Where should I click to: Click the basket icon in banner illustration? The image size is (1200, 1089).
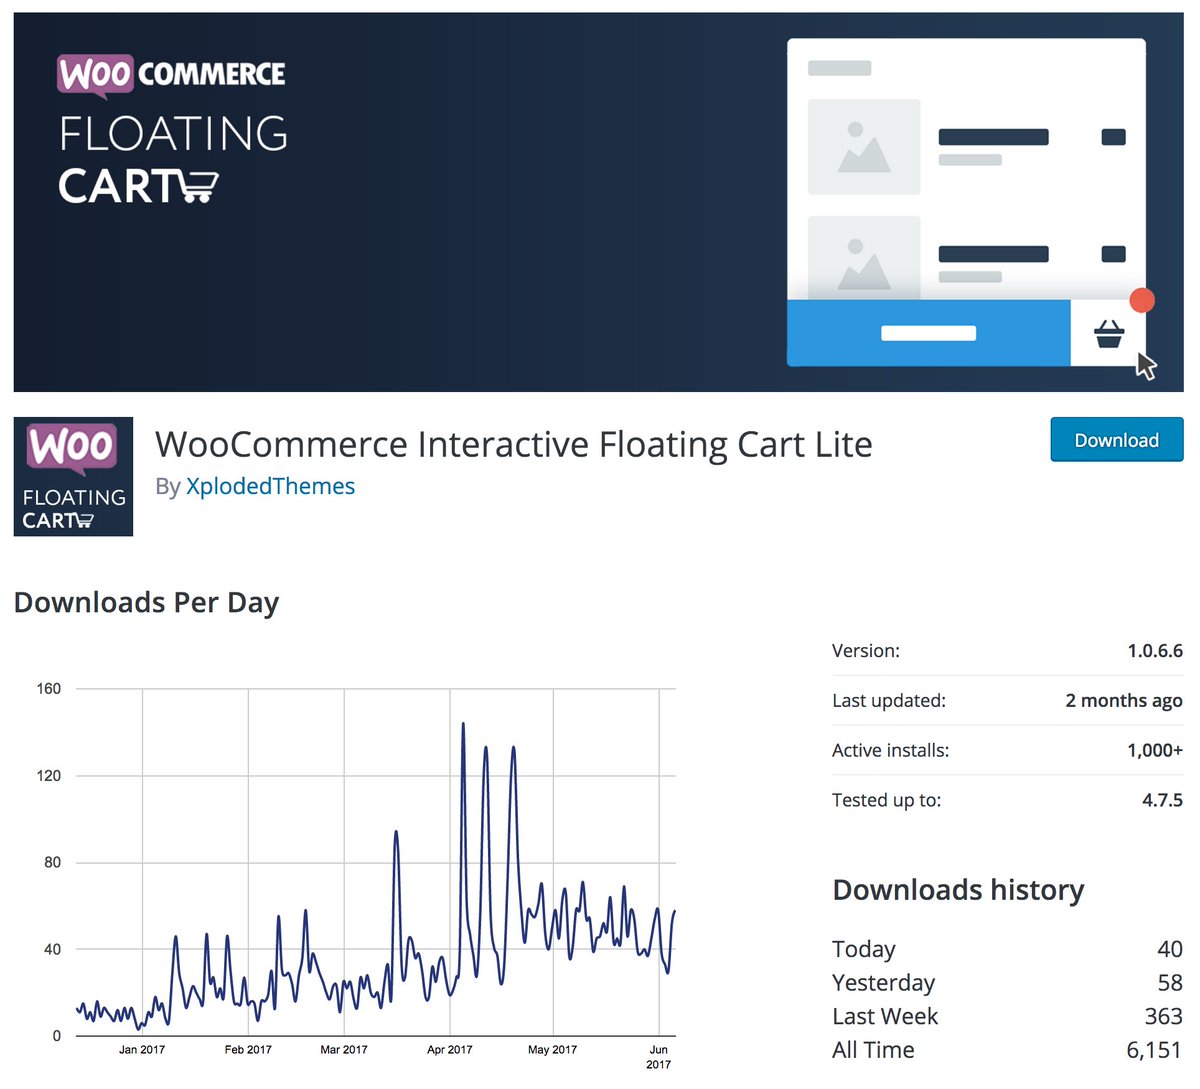(1108, 334)
